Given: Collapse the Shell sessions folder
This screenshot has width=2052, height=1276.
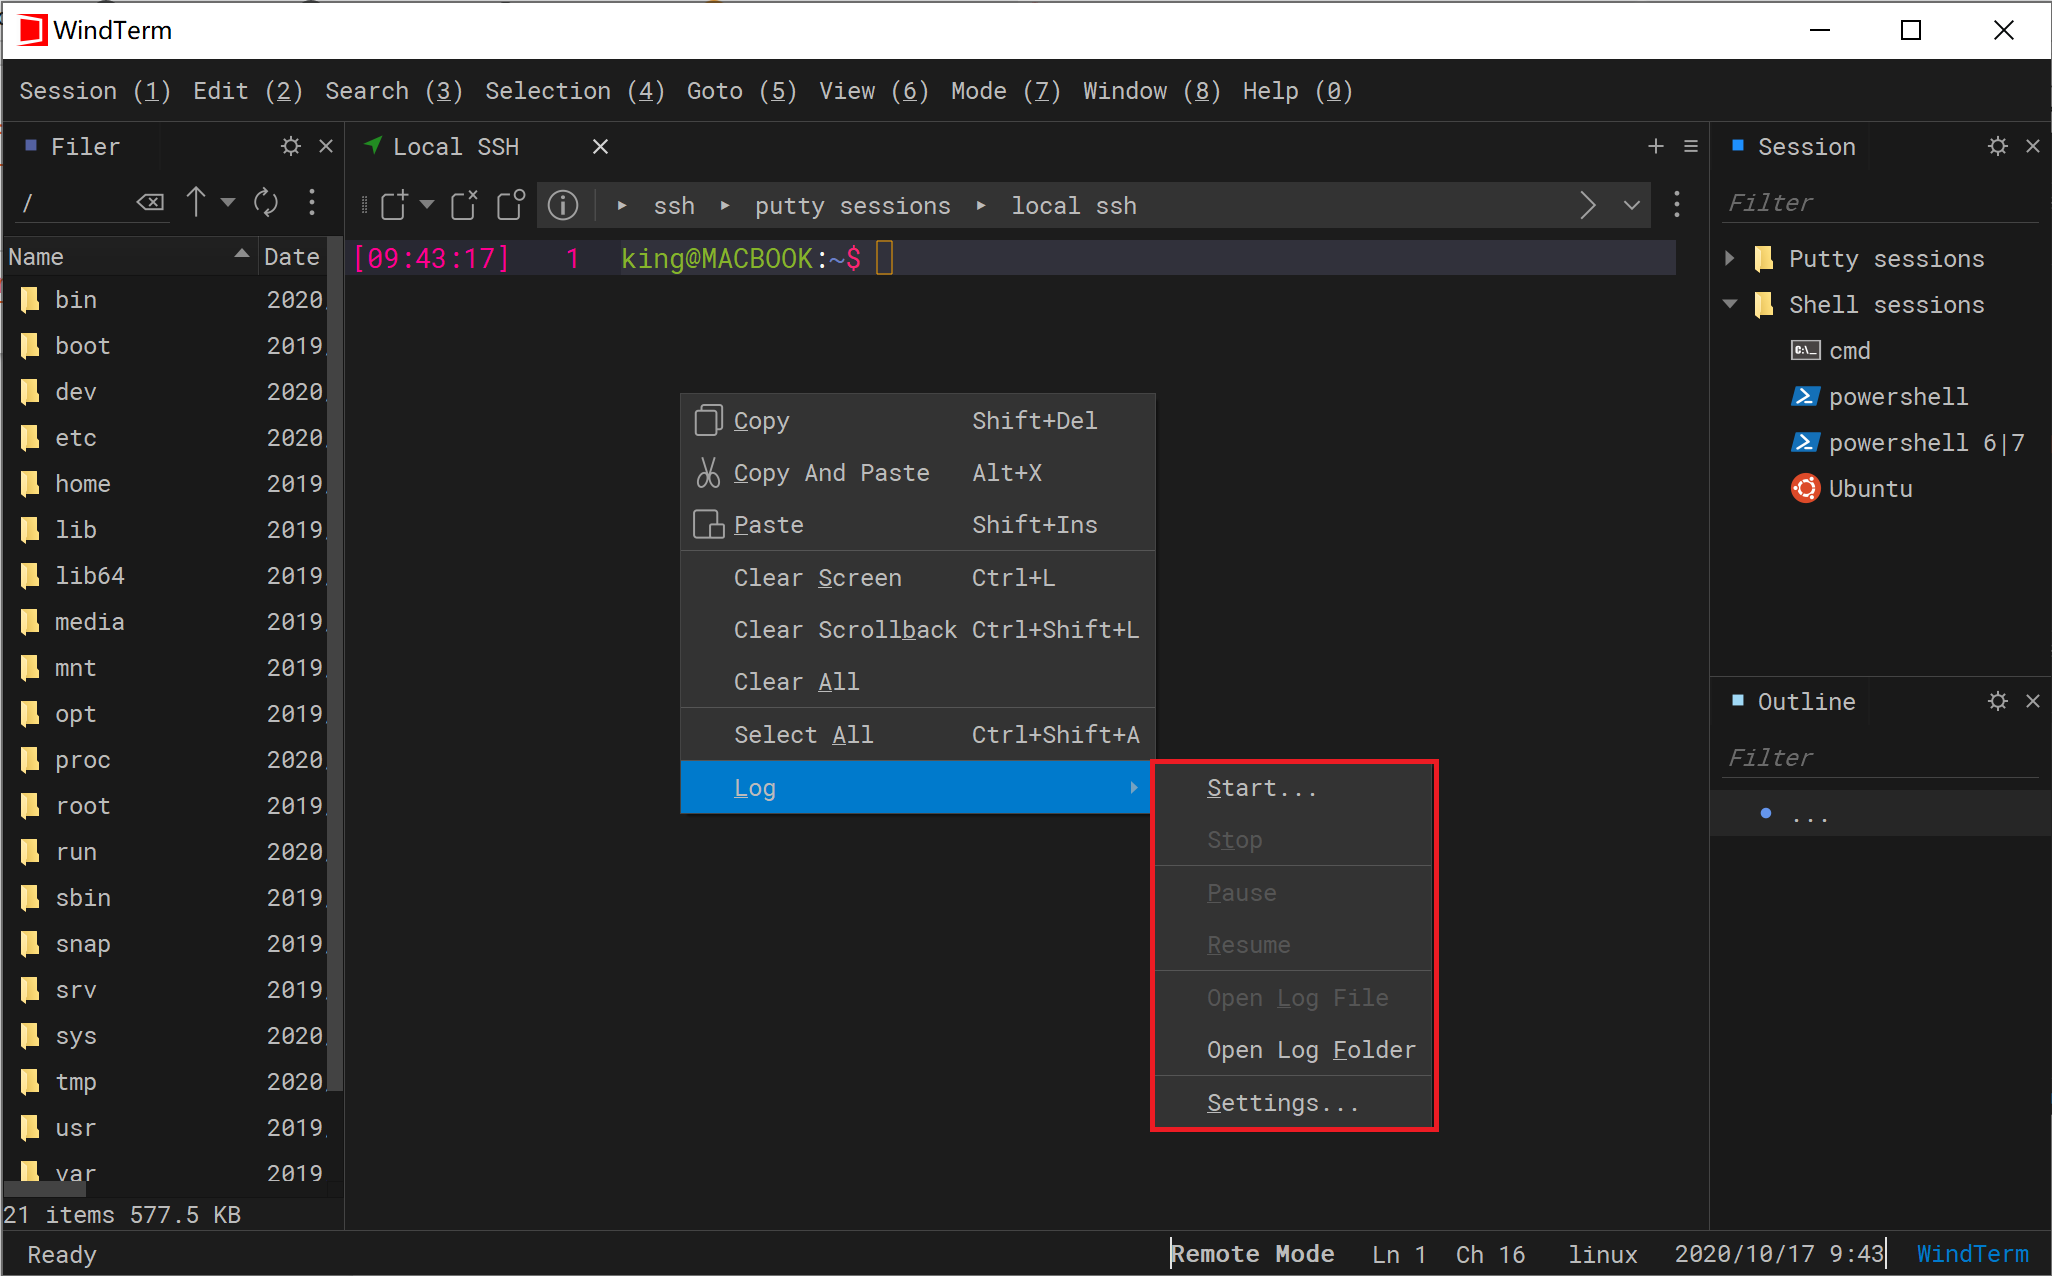Looking at the screenshot, I should (1730, 305).
